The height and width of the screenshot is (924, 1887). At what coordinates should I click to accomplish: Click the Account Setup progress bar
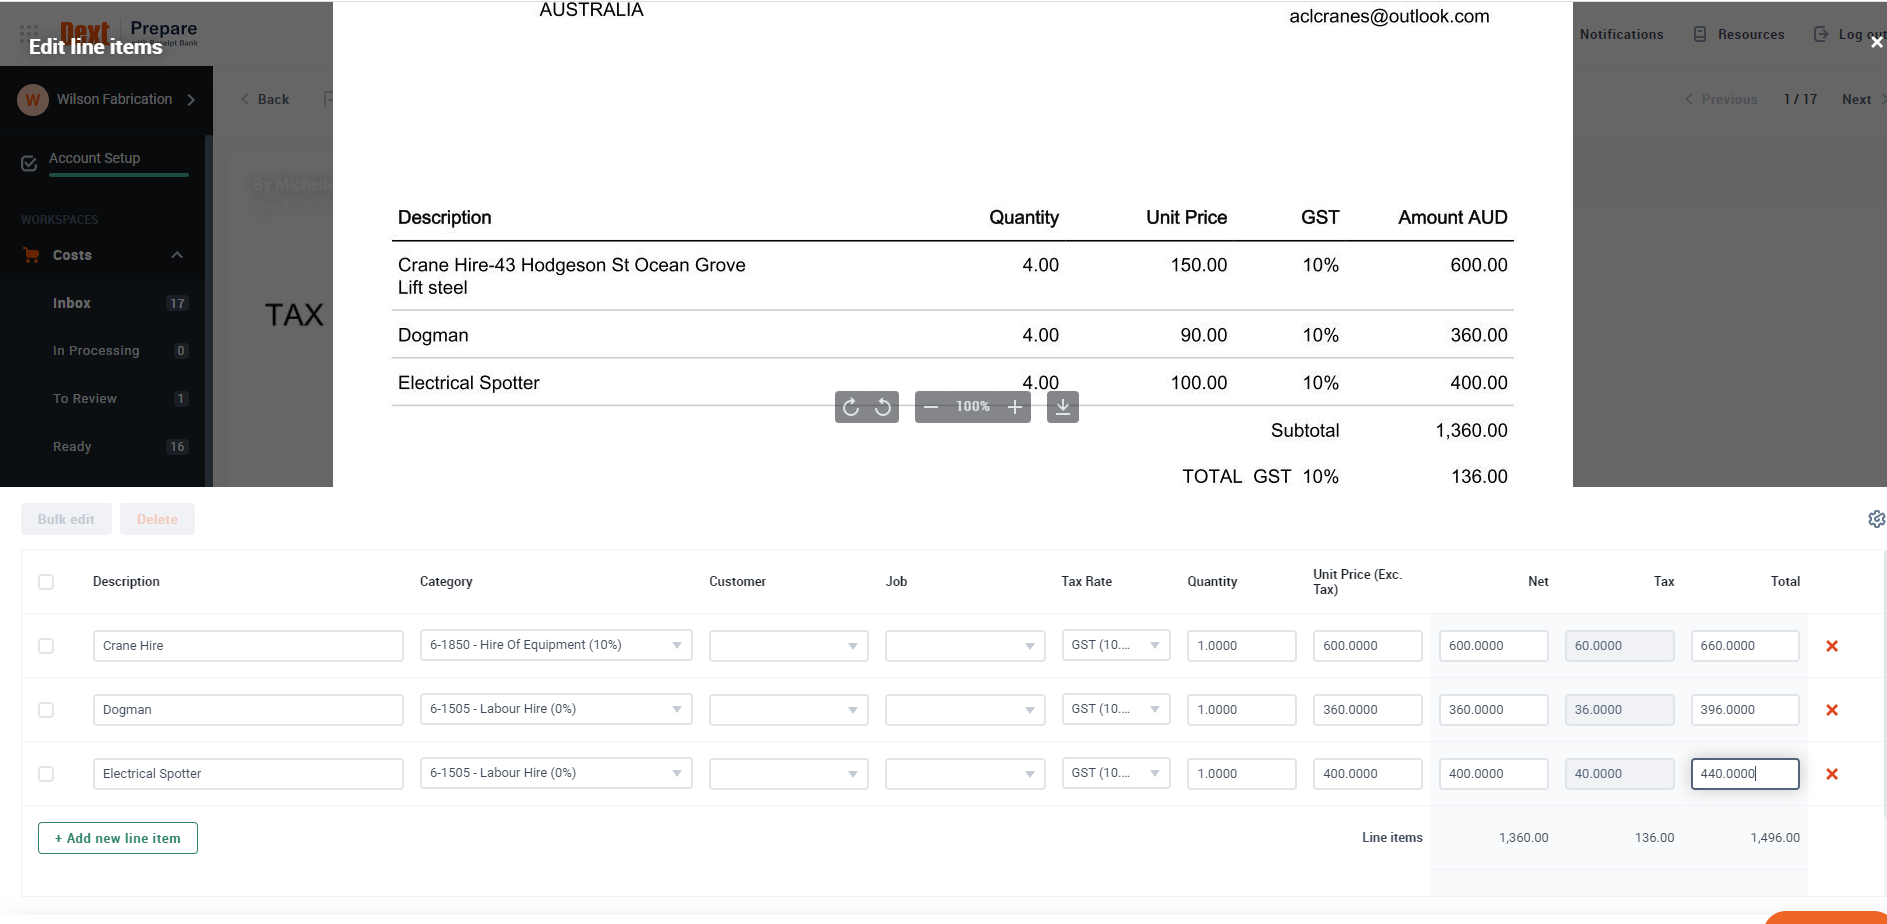(119, 176)
